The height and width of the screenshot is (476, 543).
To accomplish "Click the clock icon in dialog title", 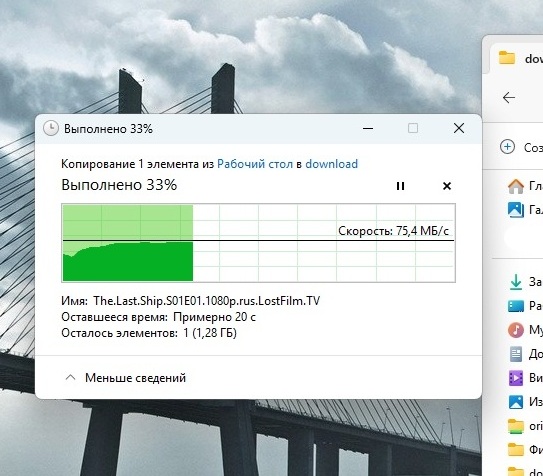I will click(x=51, y=128).
